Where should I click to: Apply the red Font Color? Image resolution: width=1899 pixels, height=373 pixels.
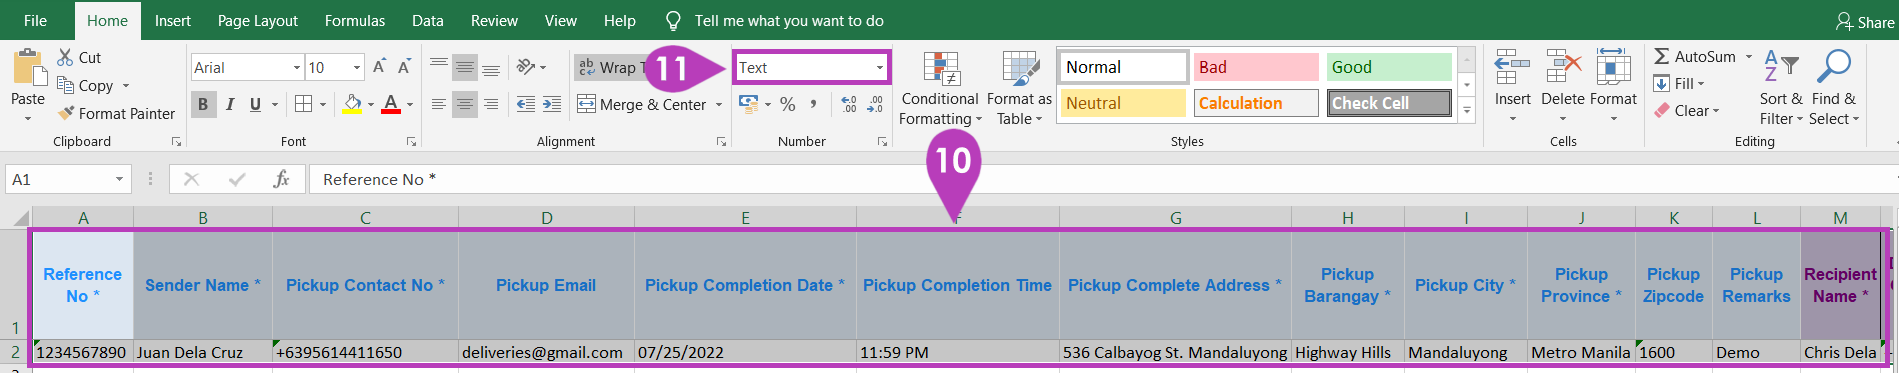click(x=391, y=104)
